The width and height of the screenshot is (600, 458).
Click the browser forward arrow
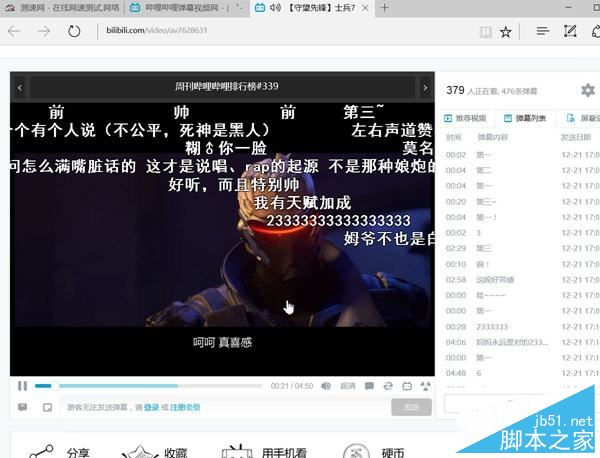pos(44,31)
